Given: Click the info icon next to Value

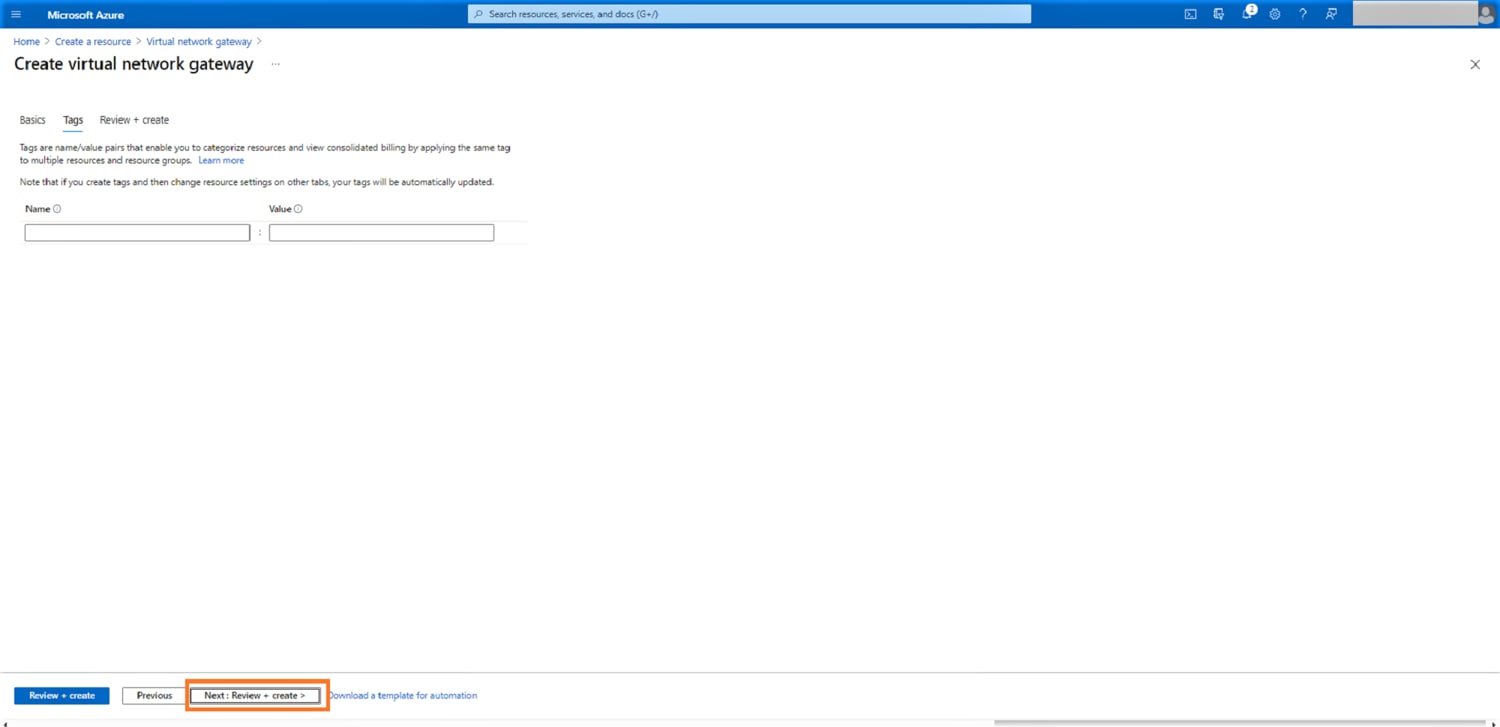Looking at the screenshot, I should (x=298, y=209).
